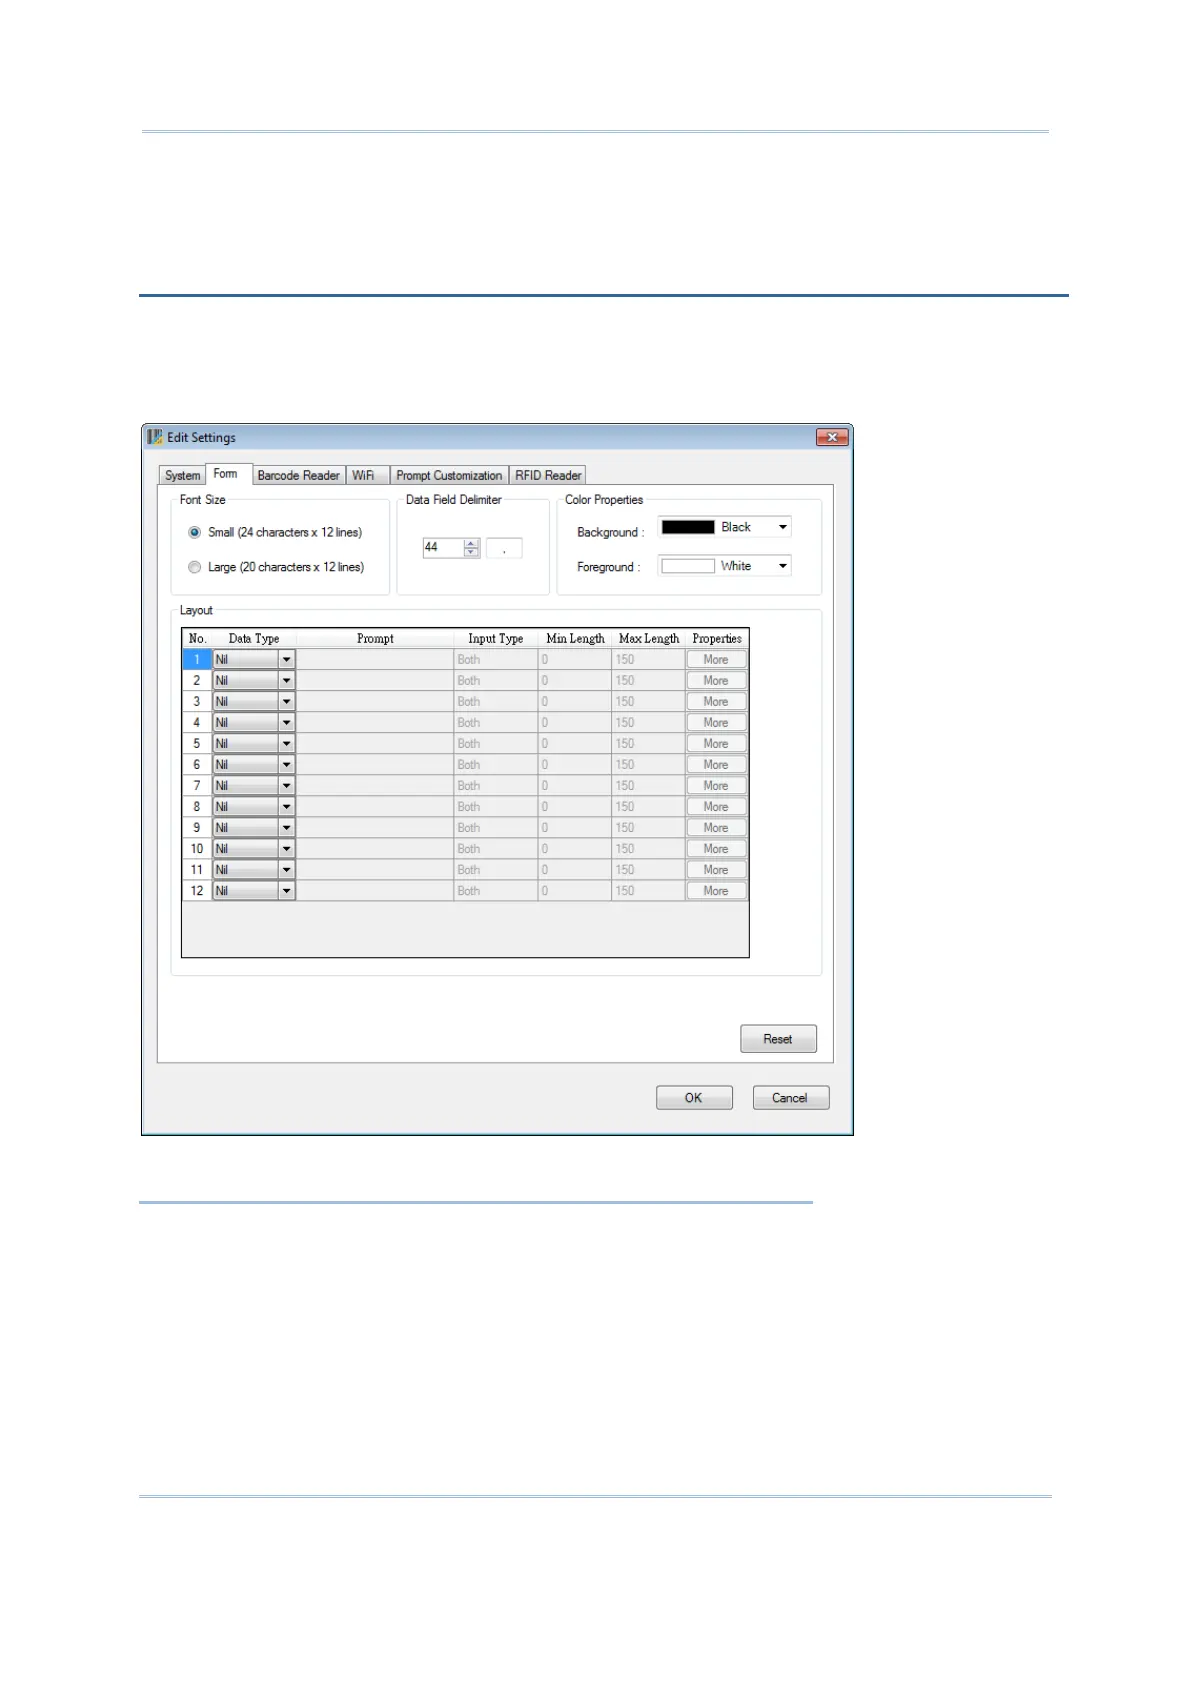This screenshot has width=1191, height=1683.
Task: Click More button in row 4
Action: (716, 723)
